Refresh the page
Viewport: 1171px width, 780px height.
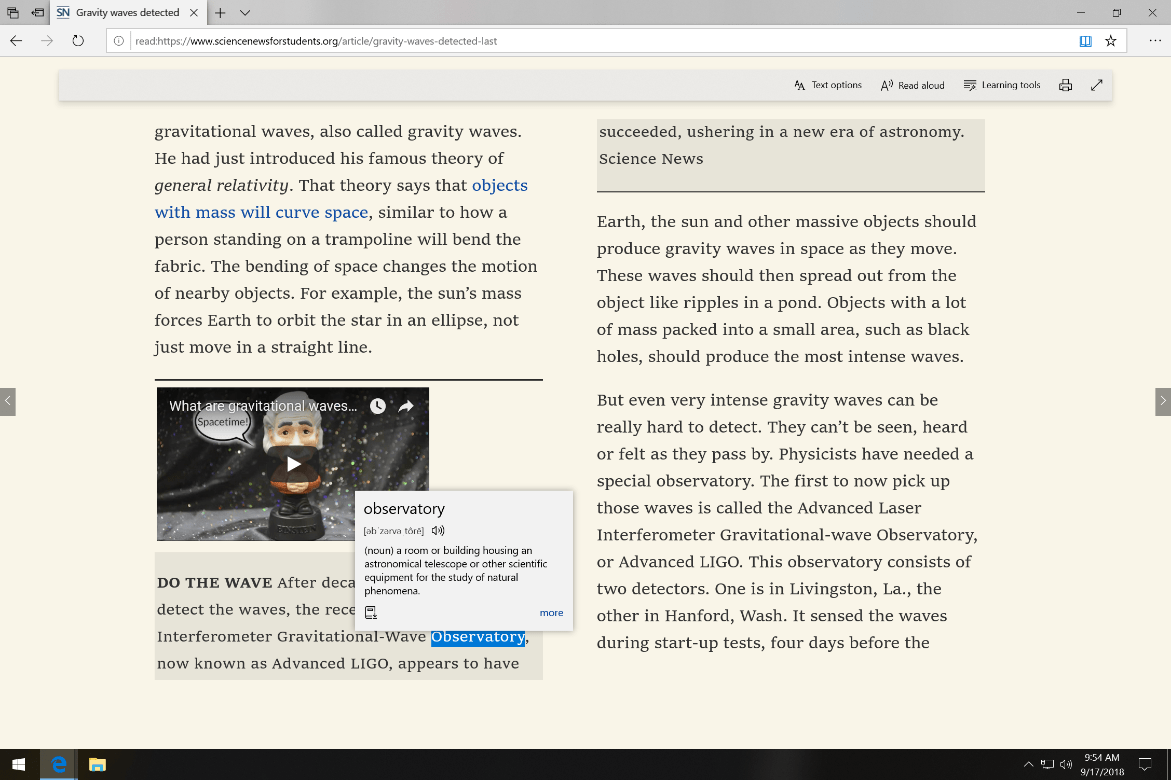point(78,41)
